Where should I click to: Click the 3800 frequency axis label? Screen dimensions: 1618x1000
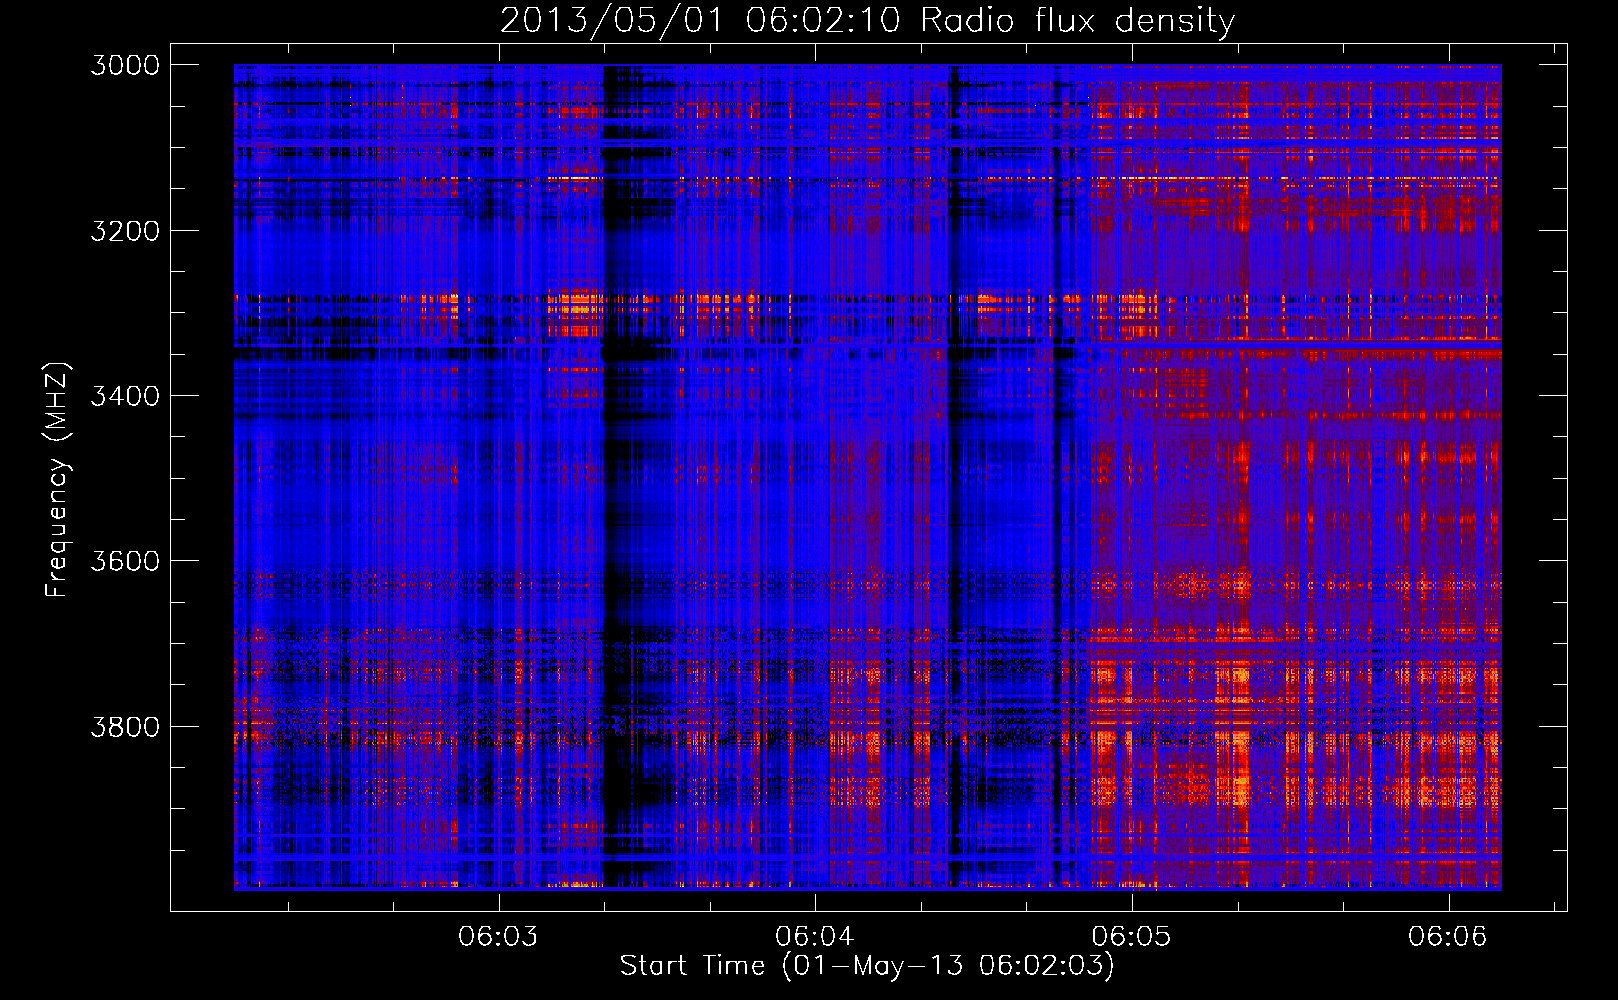tap(125, 726)
